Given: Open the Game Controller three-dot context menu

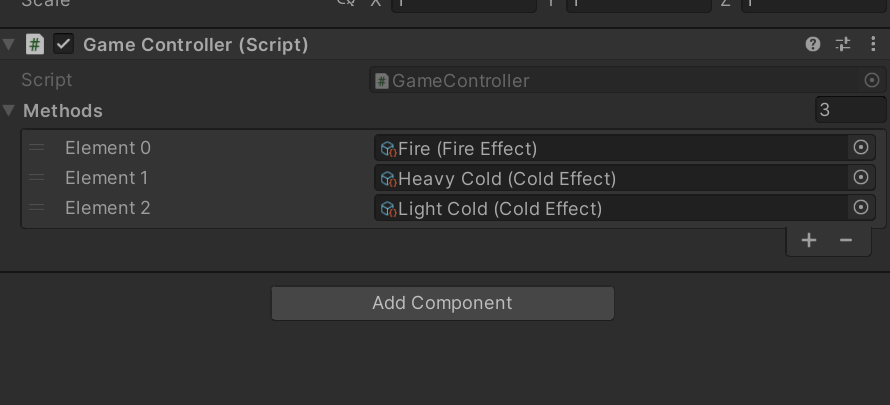Looking at the screenshot, I should point(870,44).
